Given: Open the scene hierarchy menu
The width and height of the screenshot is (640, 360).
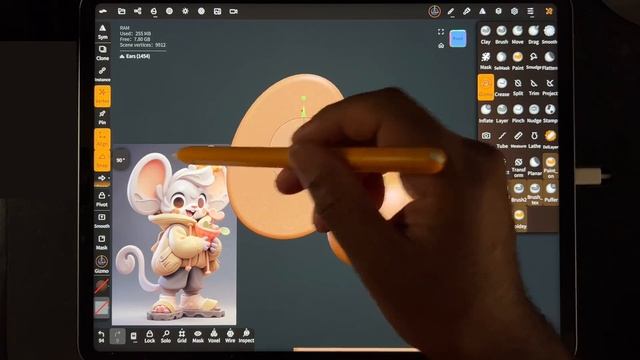Looking at the screenshot, I should 138,11.
